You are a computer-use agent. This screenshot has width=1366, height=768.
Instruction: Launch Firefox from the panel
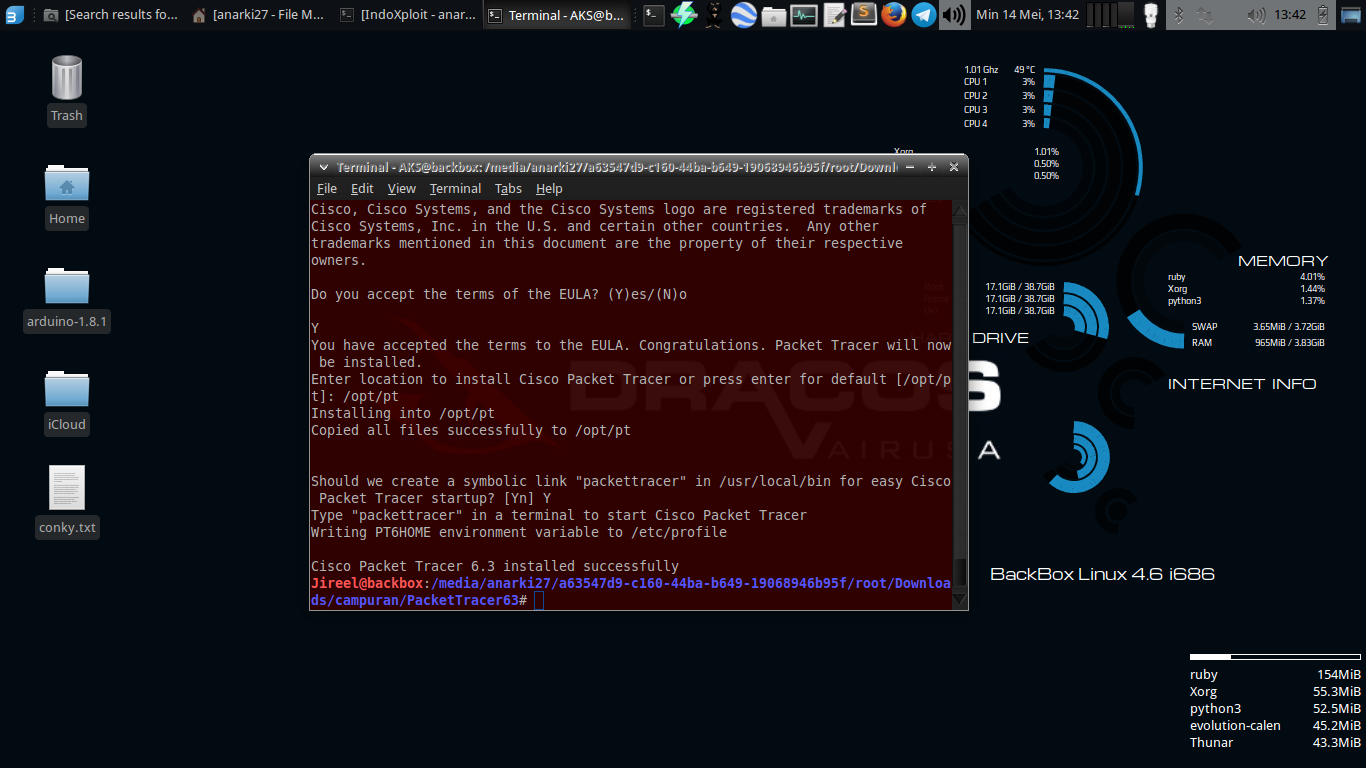coord(894,15)
